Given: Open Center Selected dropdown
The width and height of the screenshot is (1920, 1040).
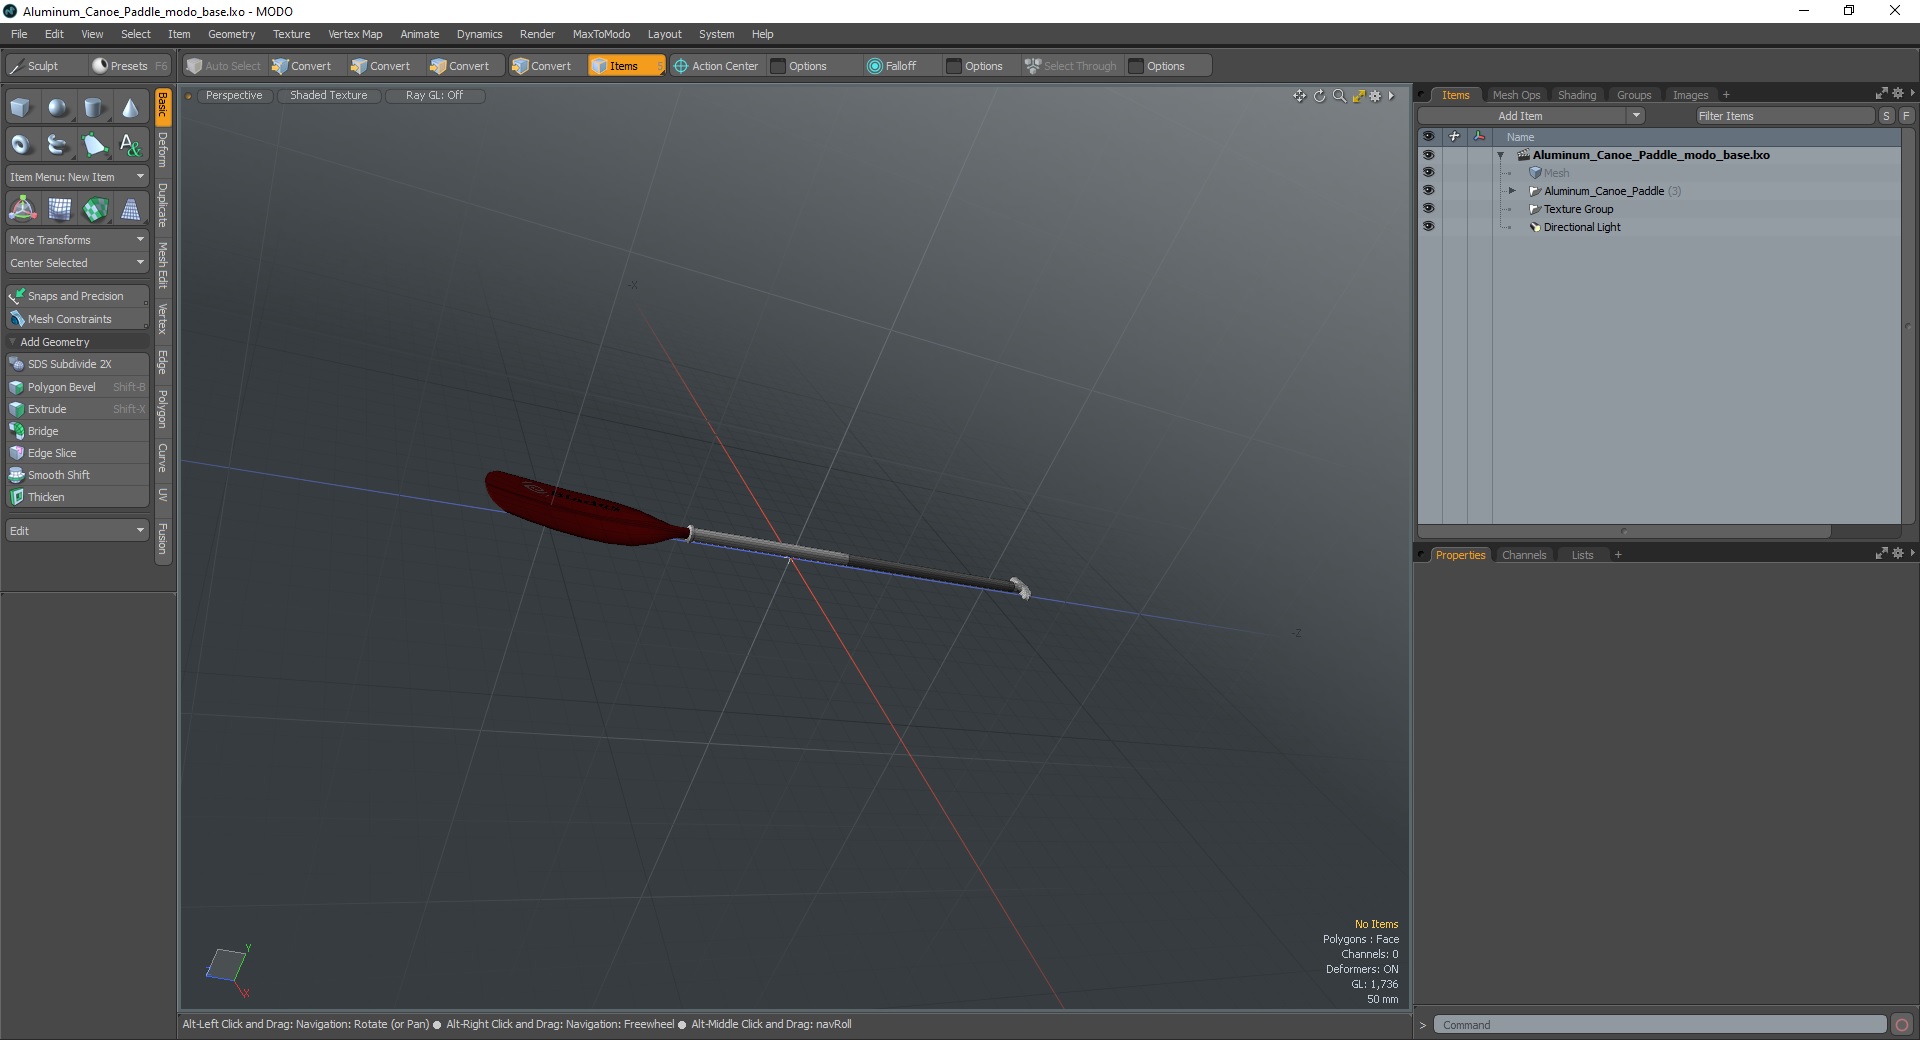Looking at the screenshot, I should tap(77, 263).
